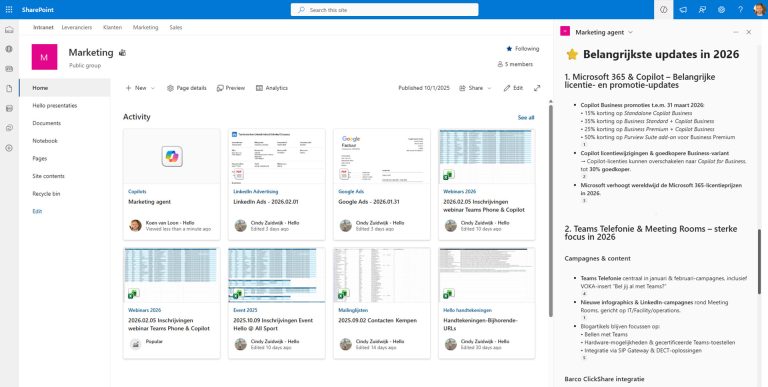Click the LinkedIn Advertising category link
The image size is (768, 387).
(x=256, y=192)
